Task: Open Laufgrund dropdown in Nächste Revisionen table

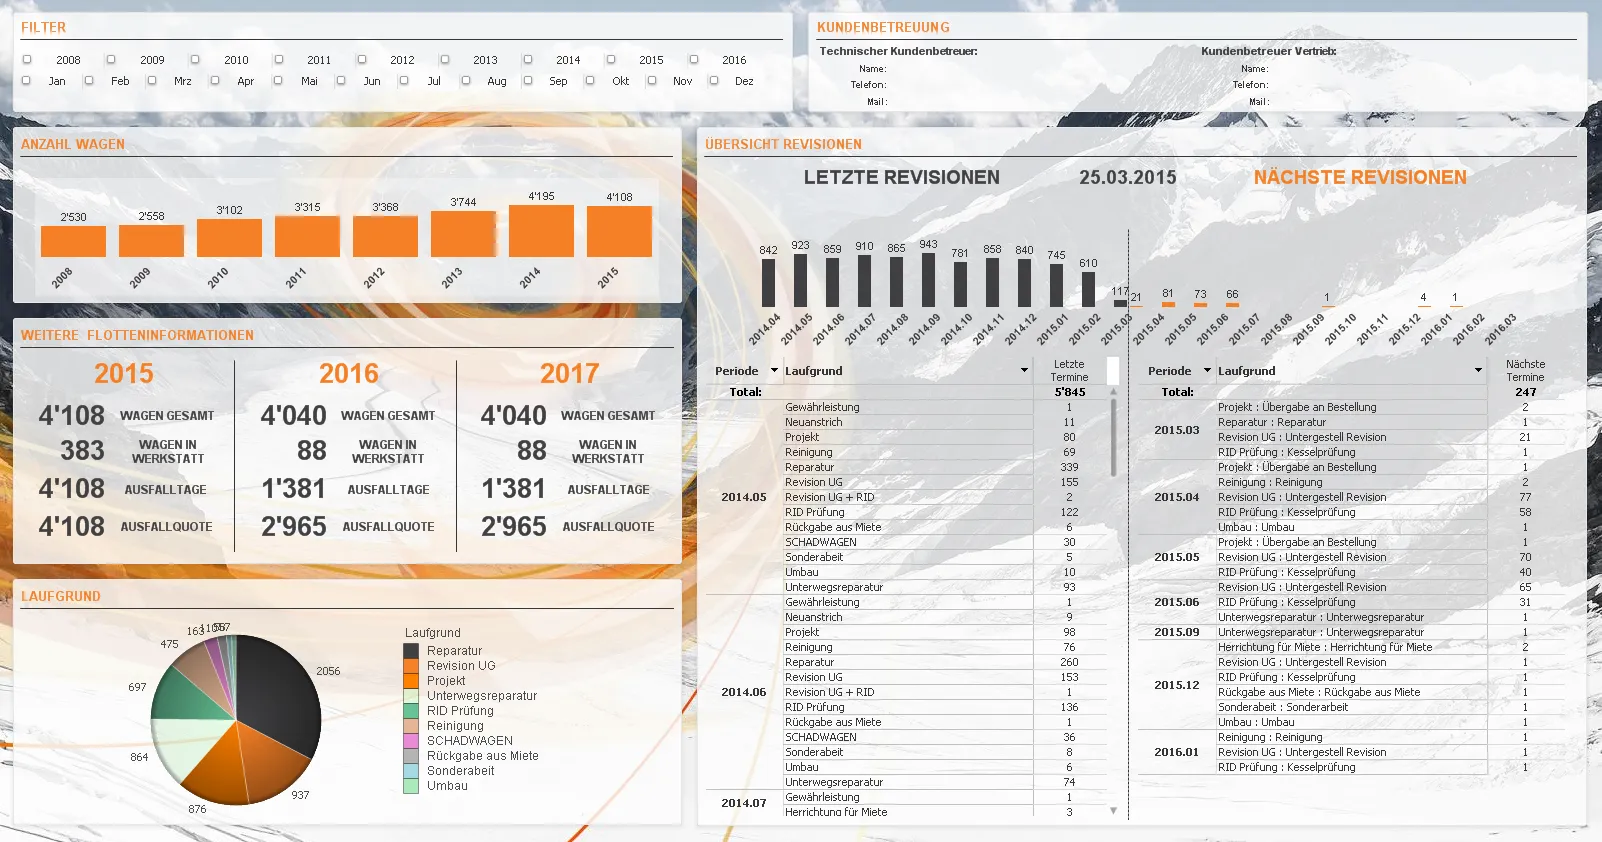Action: (x=1478, y=371)
